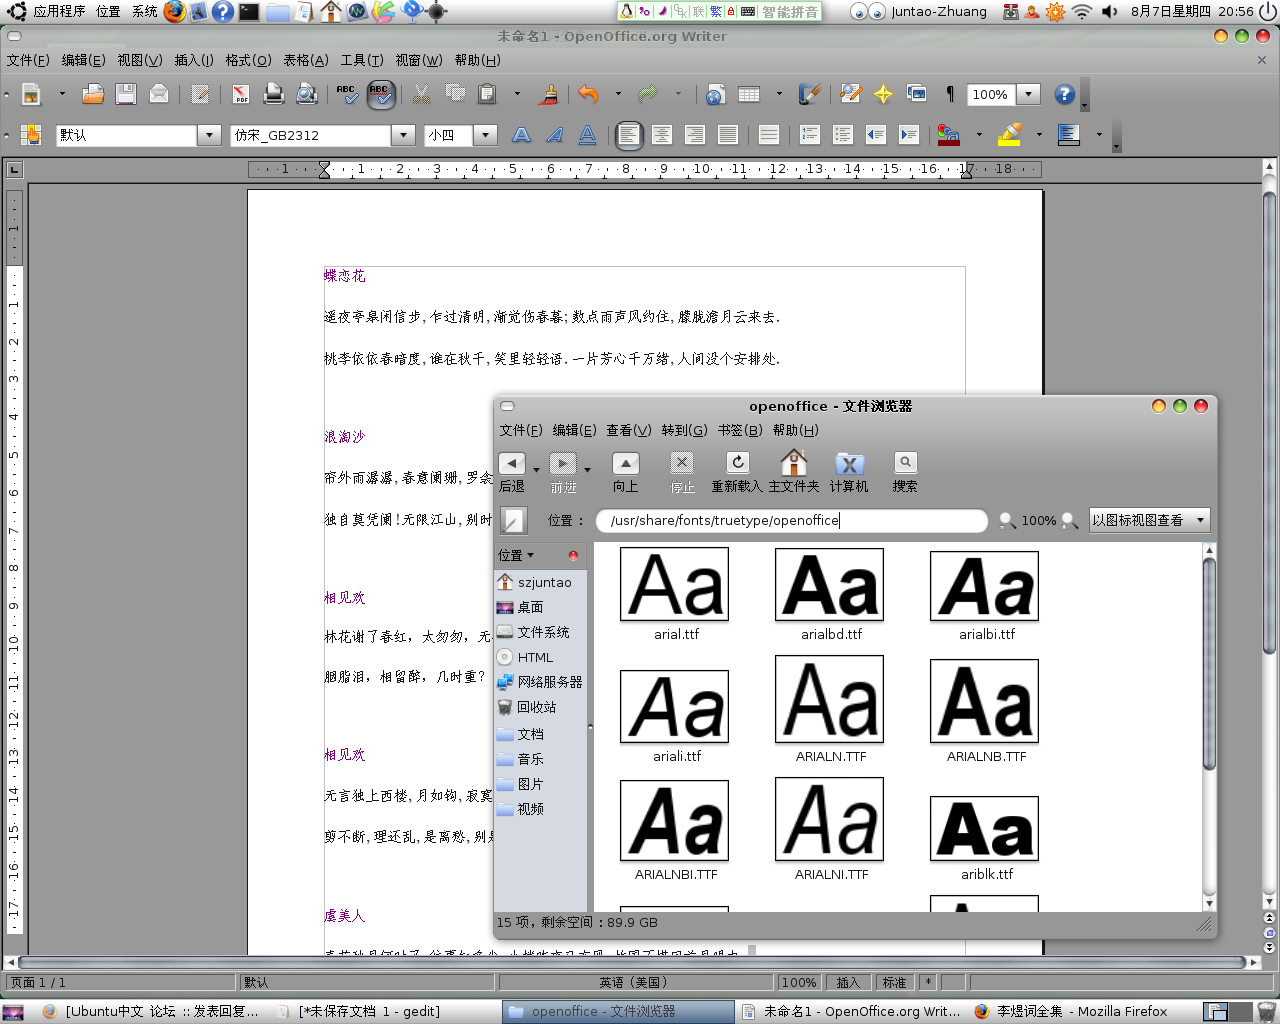
Task: Open file browser 转到(G) menu
Action: click(x=684, y=430)
